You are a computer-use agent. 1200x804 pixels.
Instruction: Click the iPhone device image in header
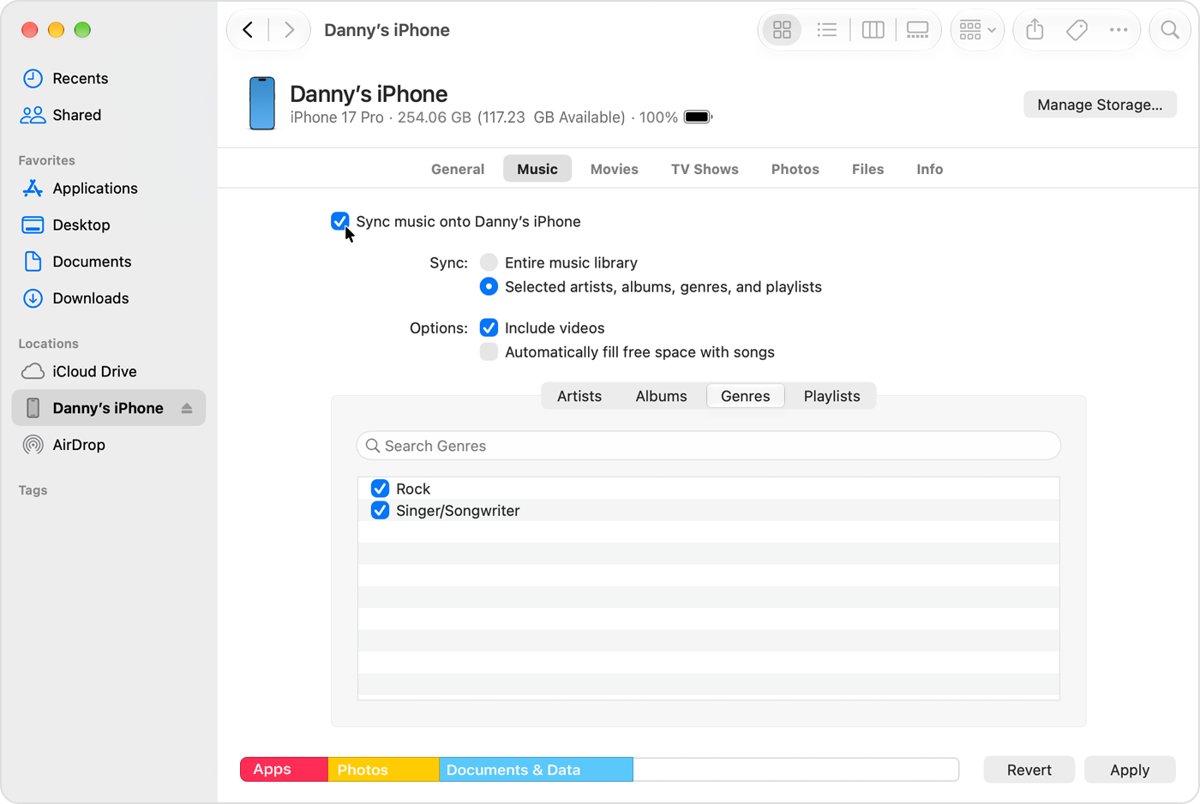[262, 104]
